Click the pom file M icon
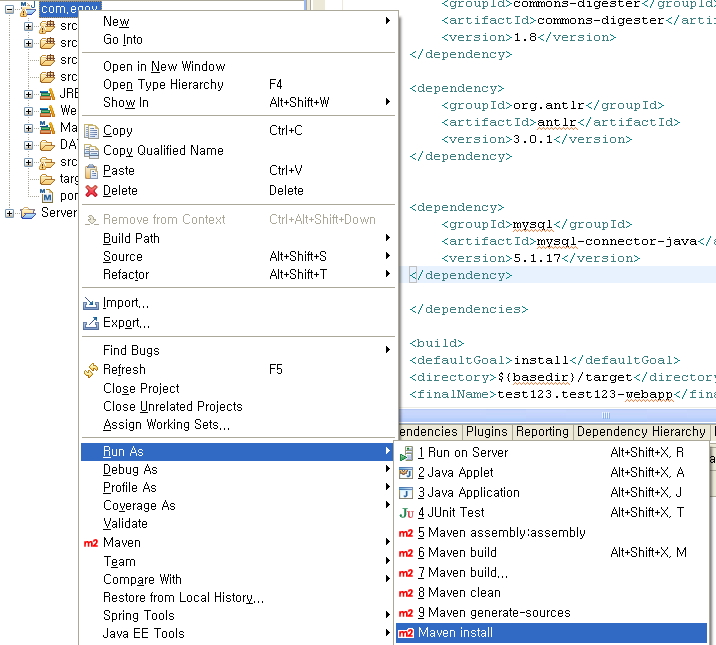The height and width of the screenshot is (645, 716). [x=47, y=196]
